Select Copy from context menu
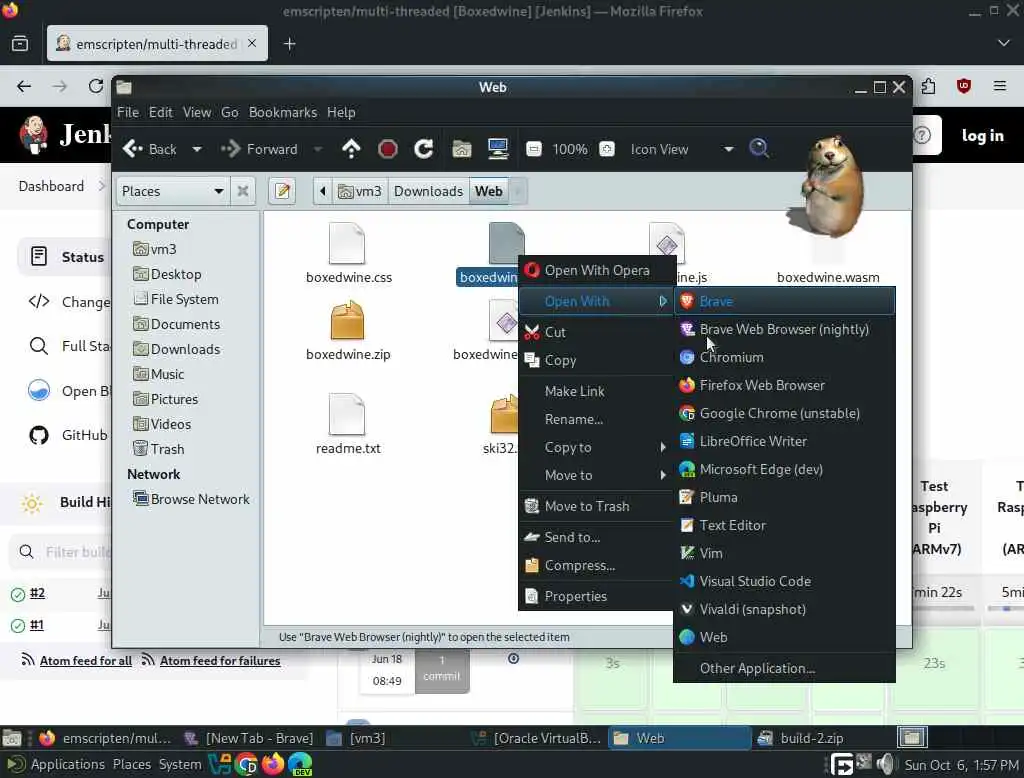This screenshot has width=1024, height=778. coord(596,360)
